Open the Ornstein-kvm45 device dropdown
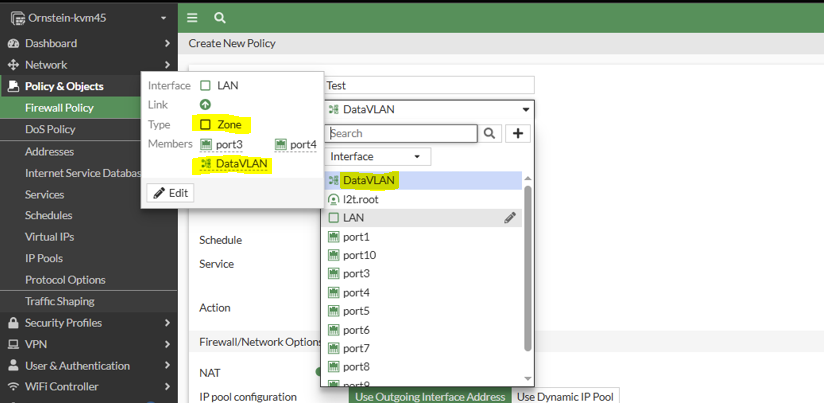The height and width of the screenshot is (403, 824). [163, 18]
